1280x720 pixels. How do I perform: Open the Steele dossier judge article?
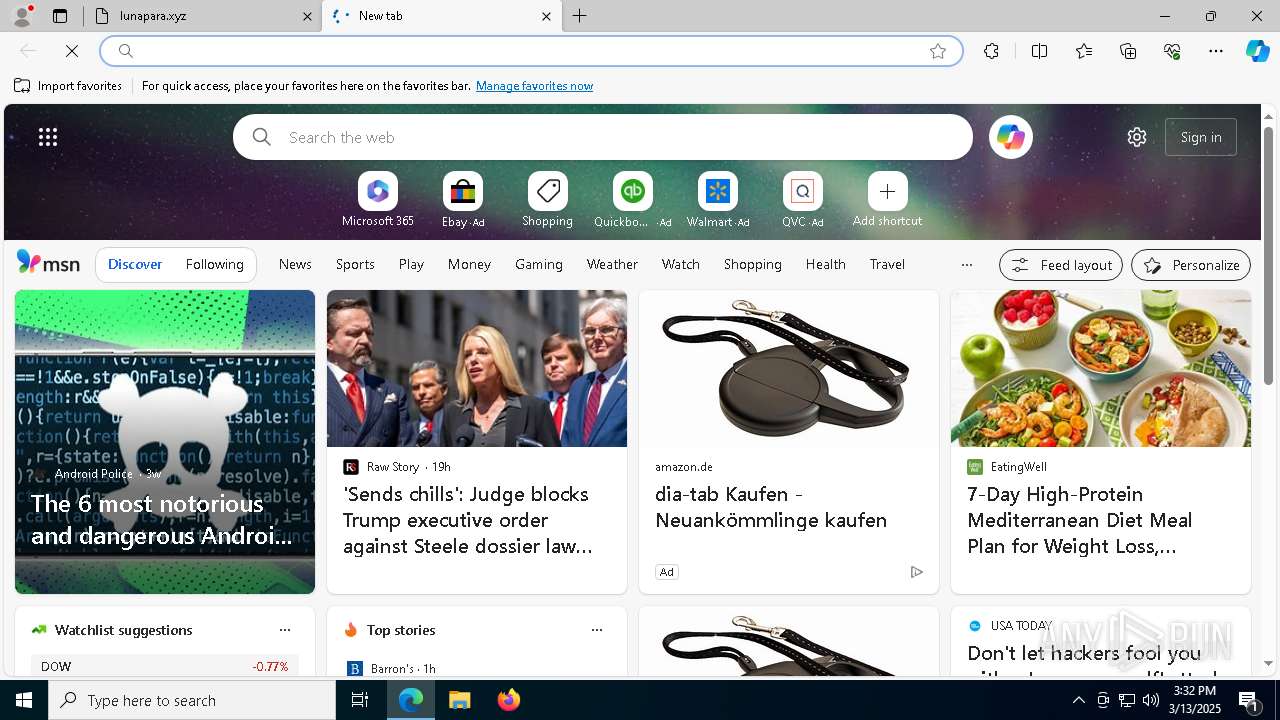(x=477, y=442)
